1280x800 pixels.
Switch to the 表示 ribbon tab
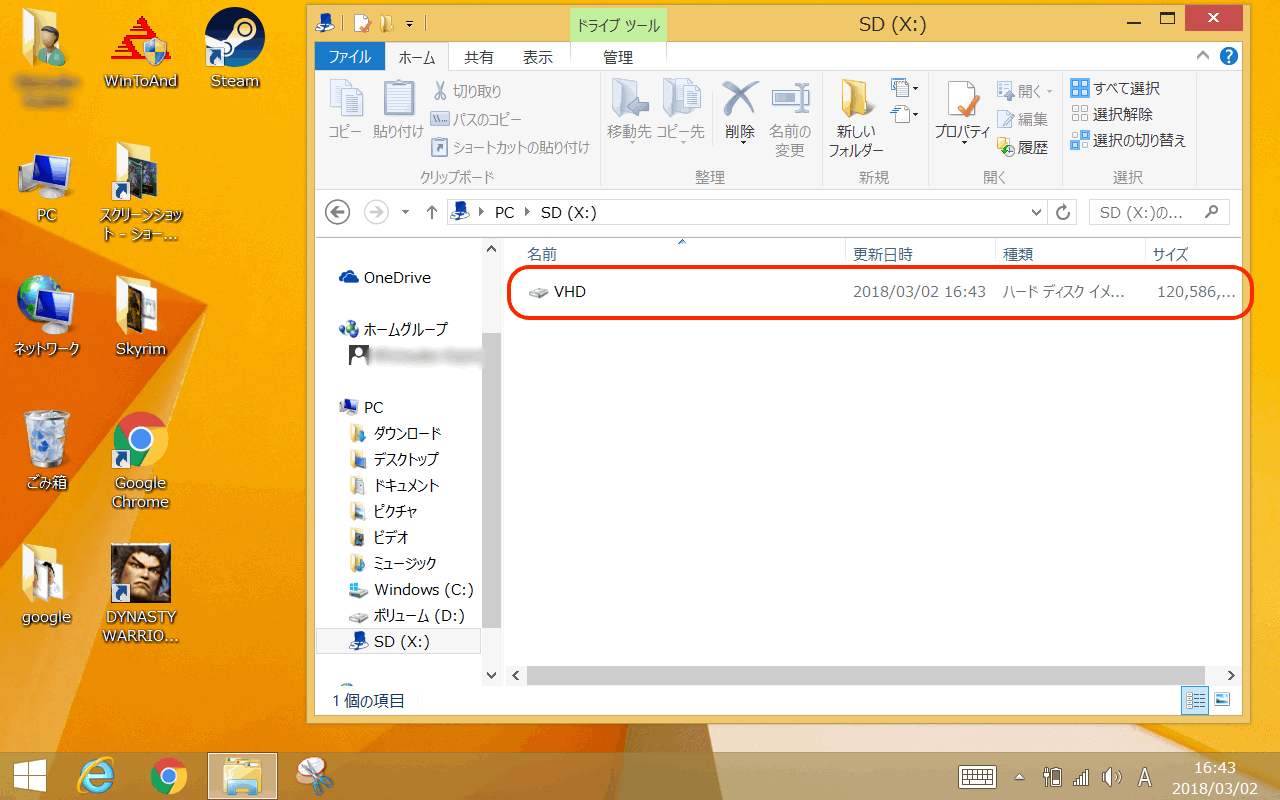point(538,57)
